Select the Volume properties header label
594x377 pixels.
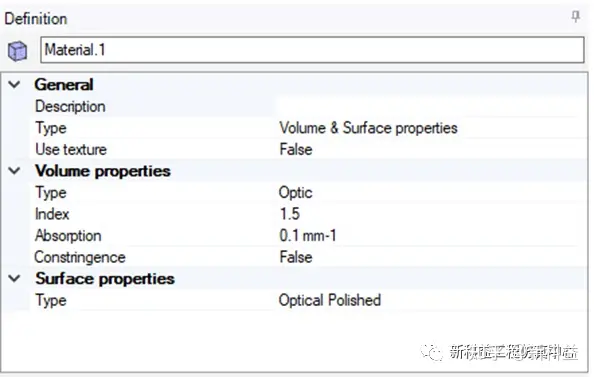pos(103,171)
